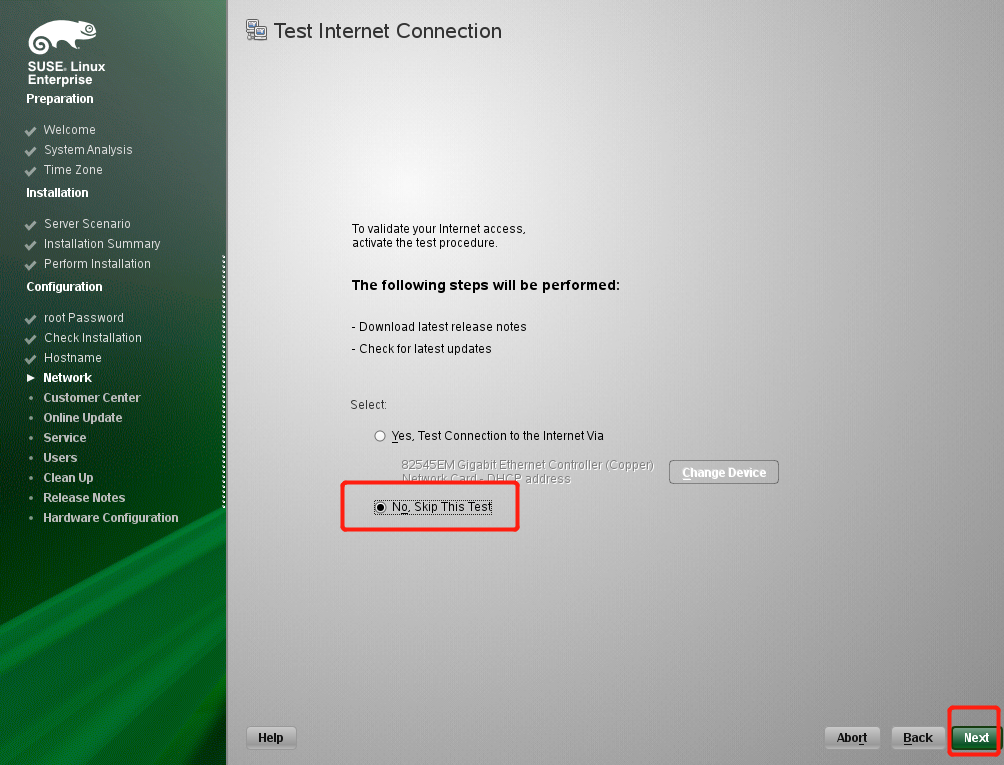
Task: Click the Test Internet Connection page title
Action: (387, 31)
